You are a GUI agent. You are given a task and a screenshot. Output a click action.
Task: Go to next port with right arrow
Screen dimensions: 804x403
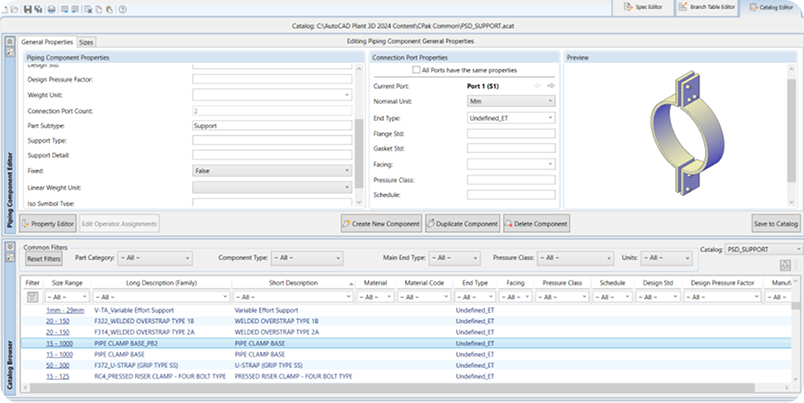[550, 87]
